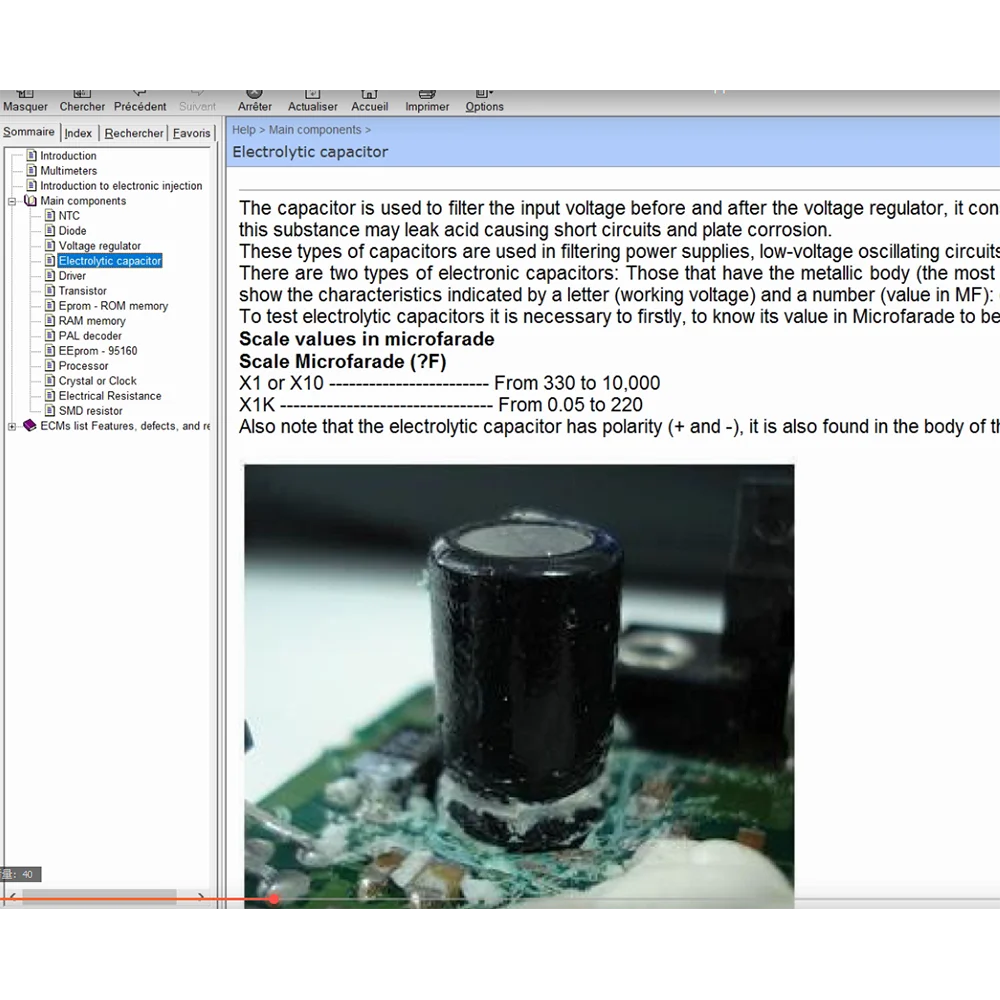Open the RAM memory topic
This screenshot has width=1000, height=1000.
click(x=92, y=321)
